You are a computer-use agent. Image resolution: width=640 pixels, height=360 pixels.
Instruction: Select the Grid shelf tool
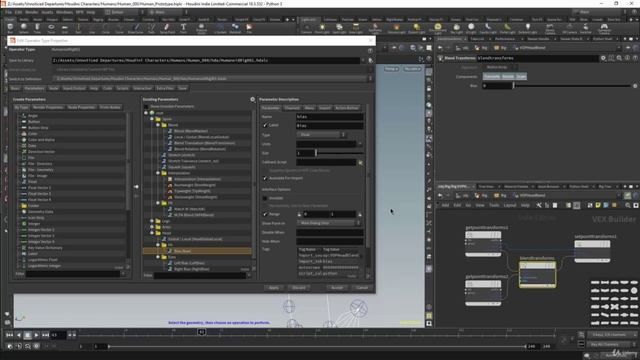click(x=64, y=28)
